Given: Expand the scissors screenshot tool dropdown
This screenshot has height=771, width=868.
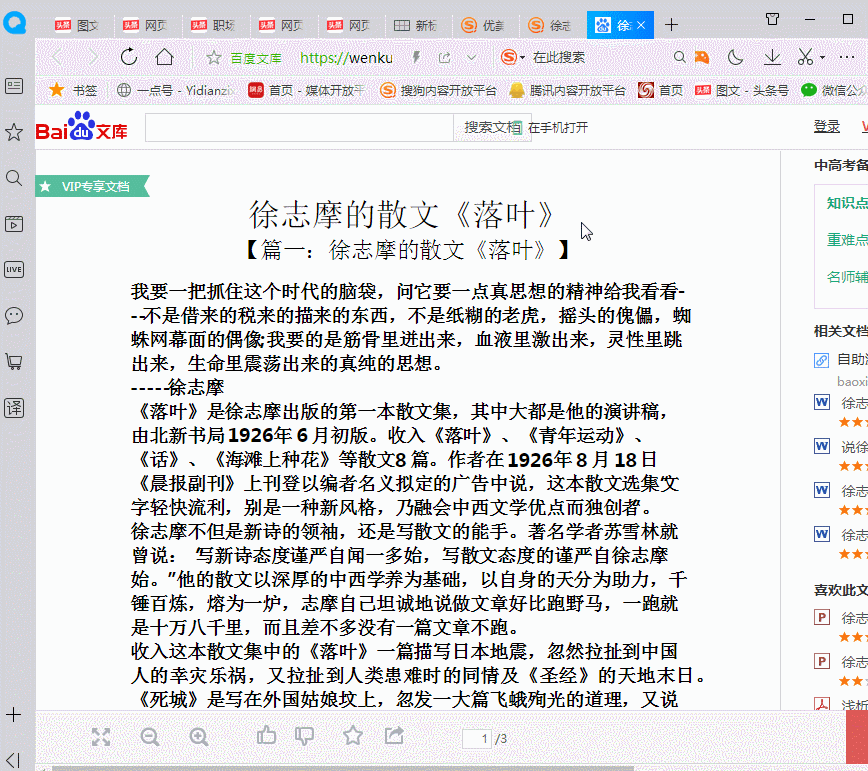Looking at the screenshot, I should 824,57.
